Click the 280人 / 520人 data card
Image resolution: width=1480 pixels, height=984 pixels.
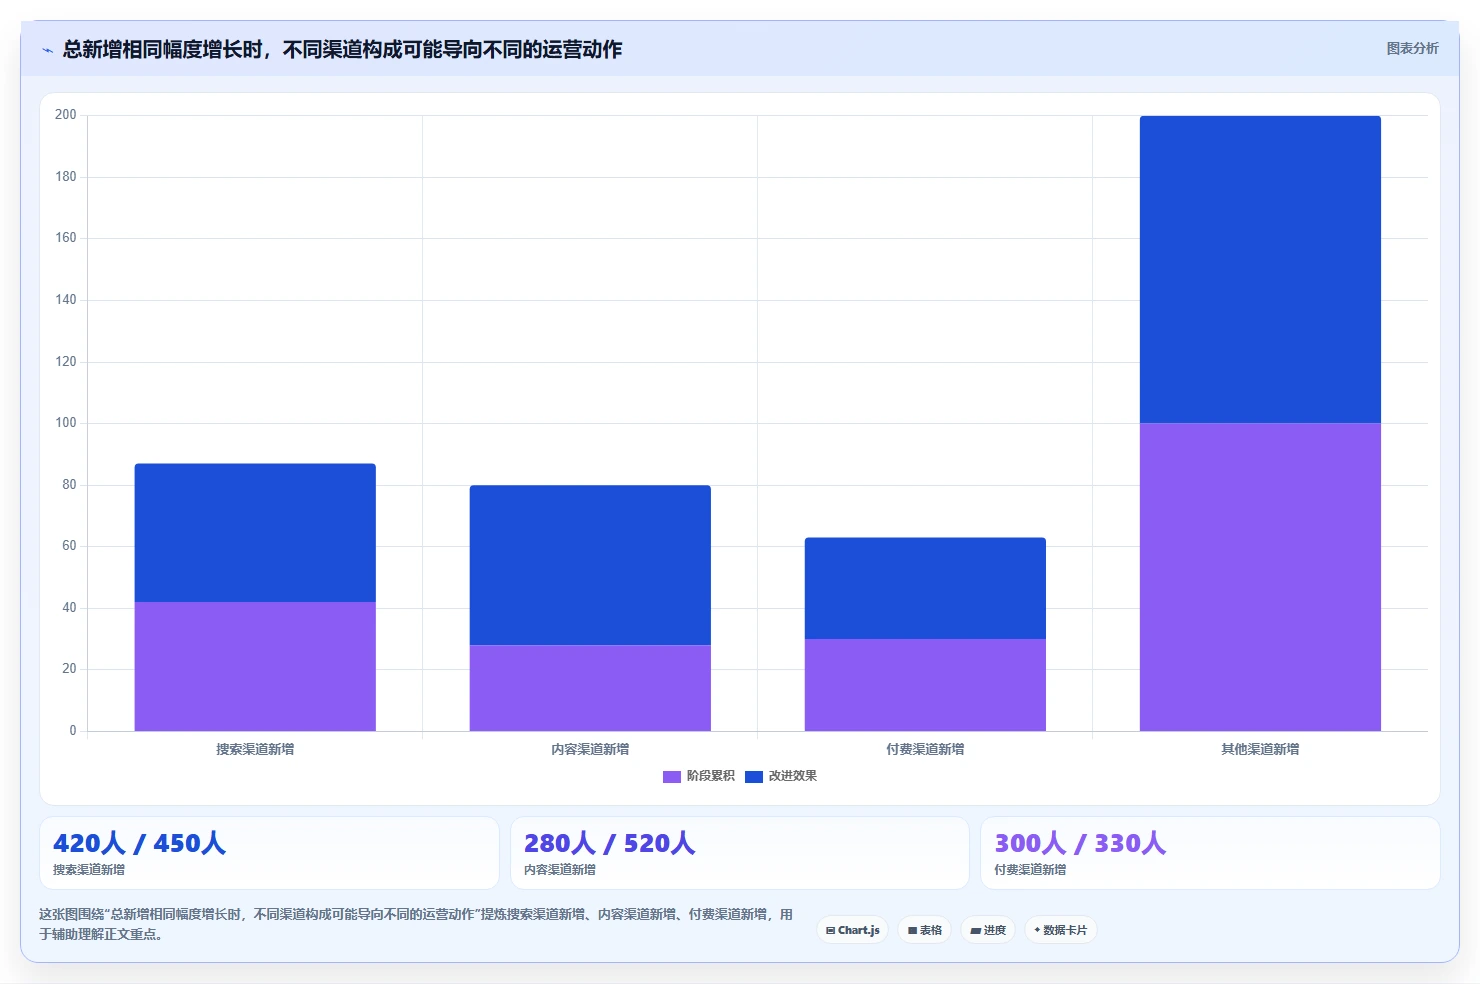click(740, 853)
